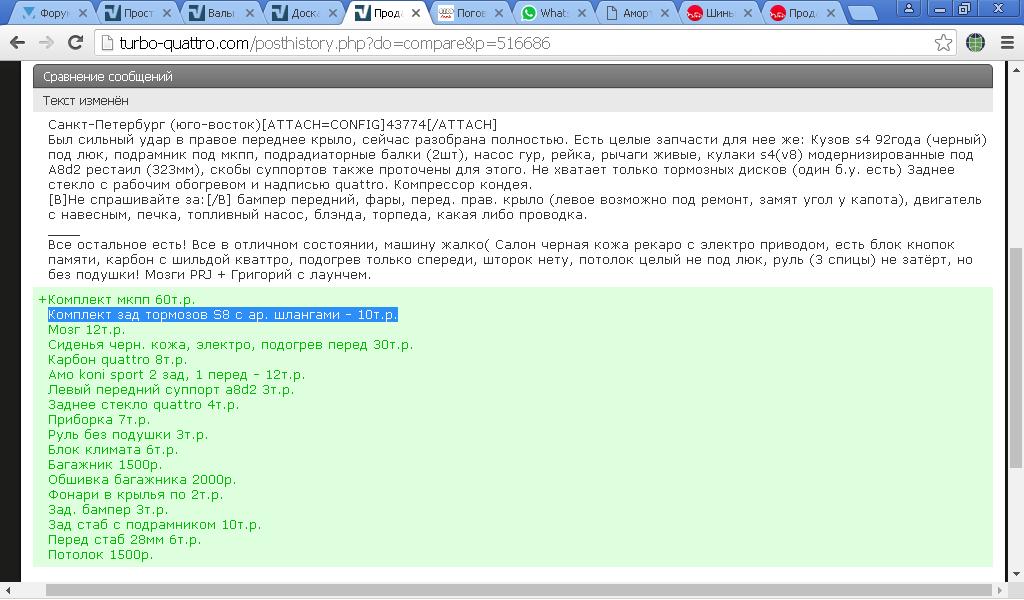Reload the page with refresh icon
This screenshot has width=1024, height=600.
coord(75,43)
